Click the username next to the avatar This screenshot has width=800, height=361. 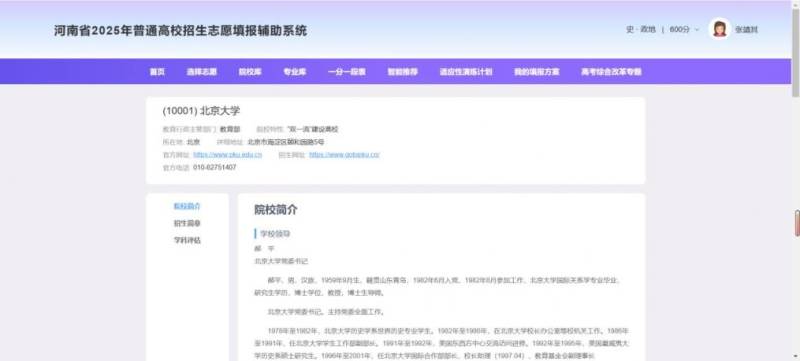click(746, 30)
